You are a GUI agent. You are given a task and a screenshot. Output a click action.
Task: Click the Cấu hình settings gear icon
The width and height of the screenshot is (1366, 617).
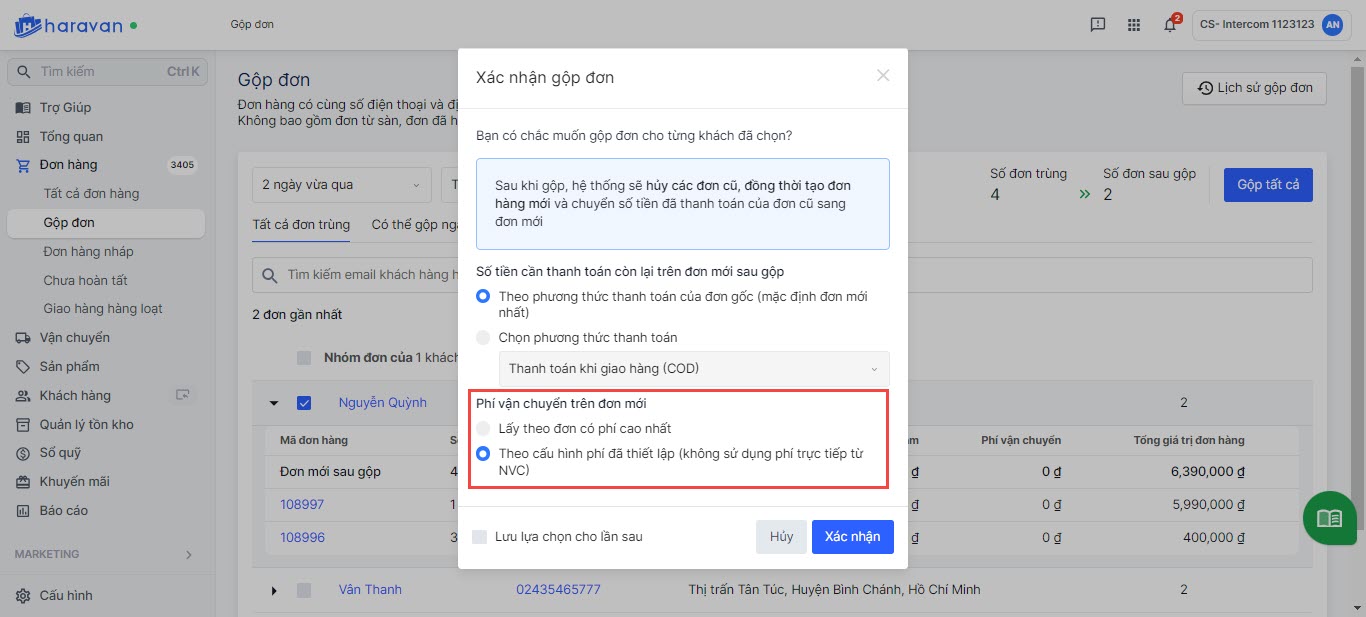23,596
